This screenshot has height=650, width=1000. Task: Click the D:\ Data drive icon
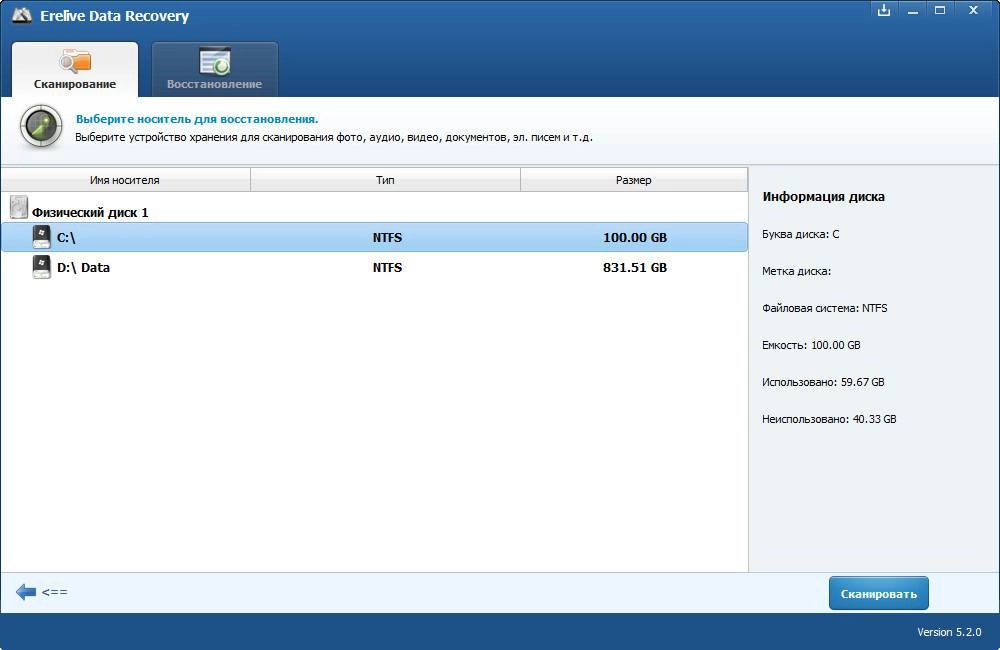41,267
